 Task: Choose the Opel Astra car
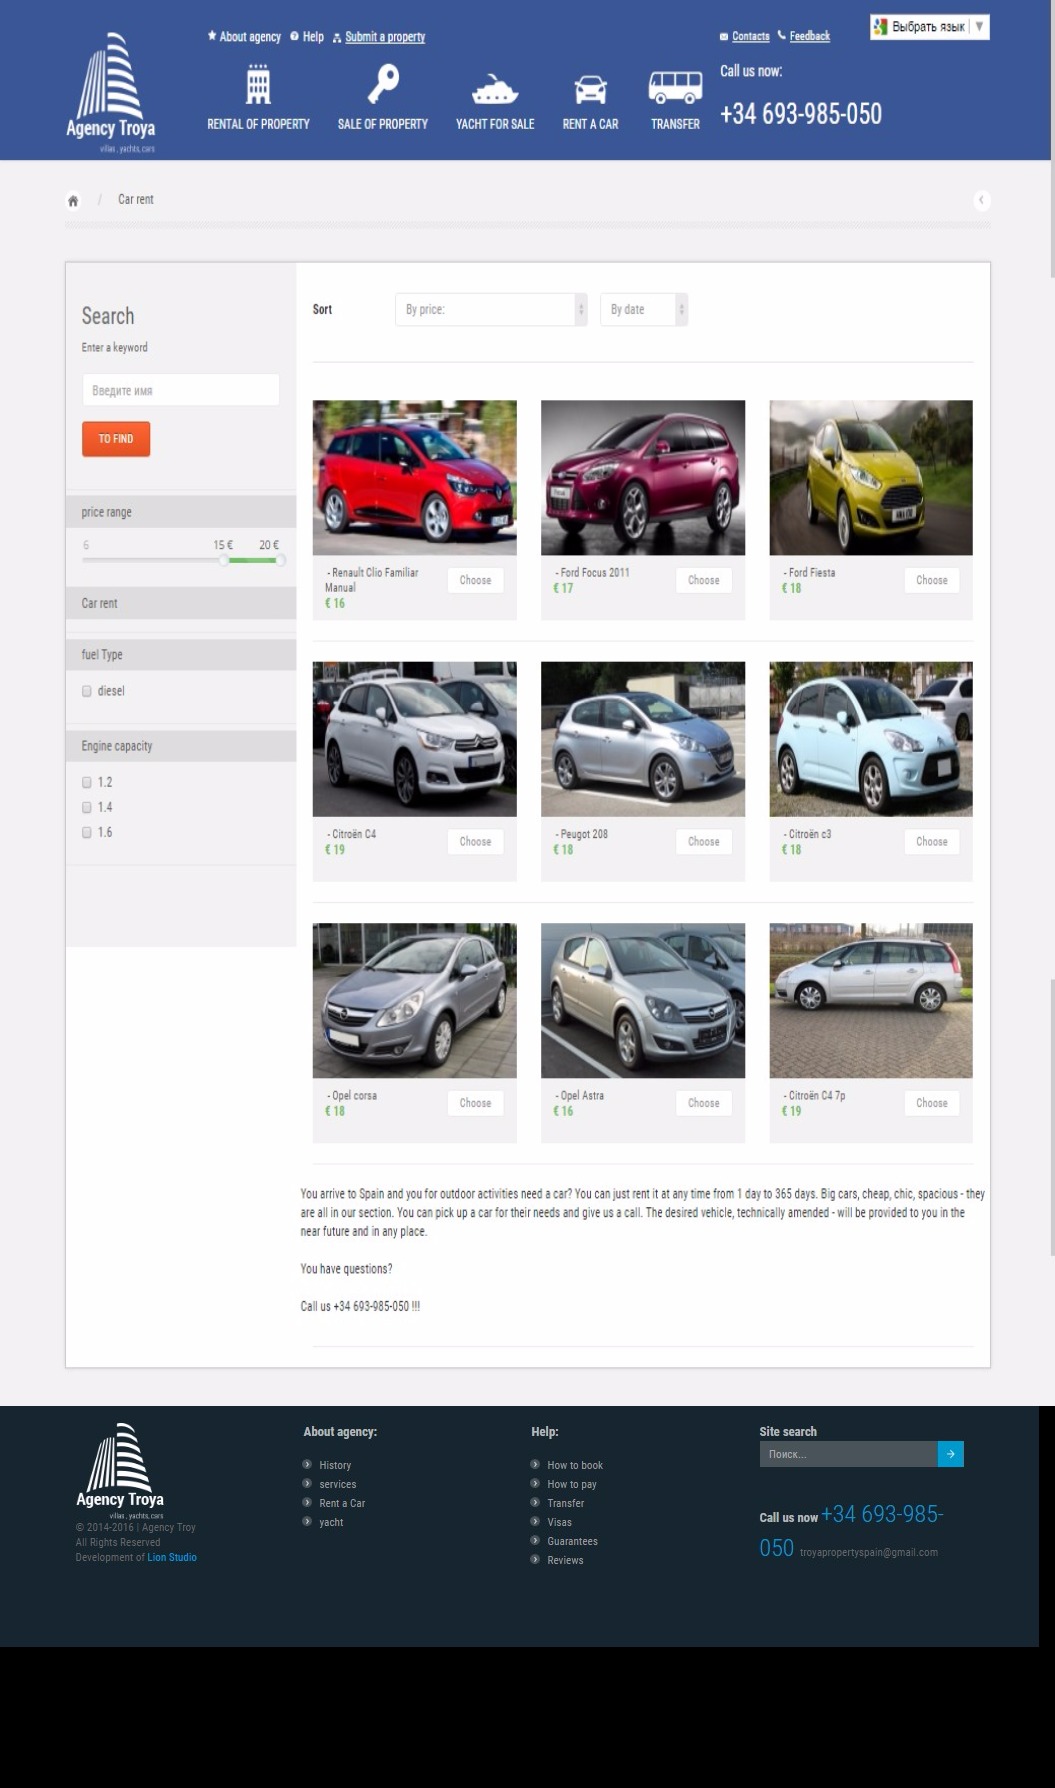pos(703,1103)
